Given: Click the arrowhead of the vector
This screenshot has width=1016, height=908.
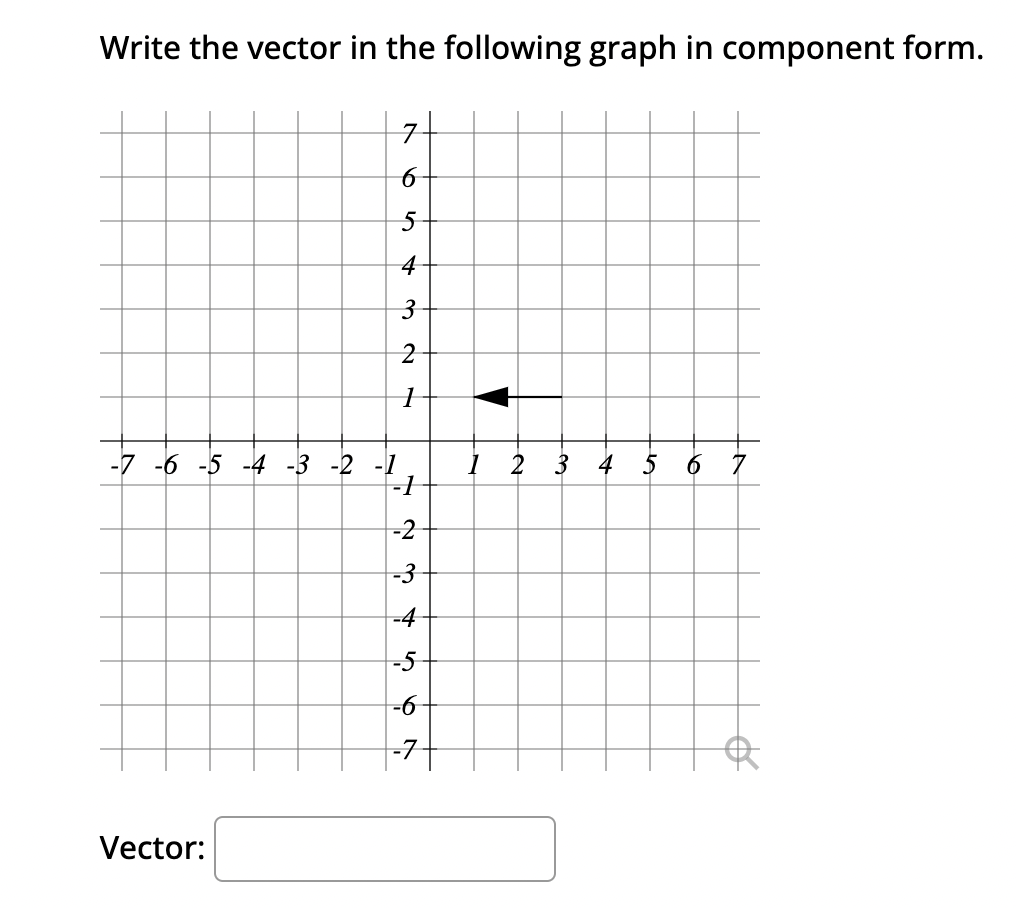Looking at the screenshot, I should (x=488, y=398).
